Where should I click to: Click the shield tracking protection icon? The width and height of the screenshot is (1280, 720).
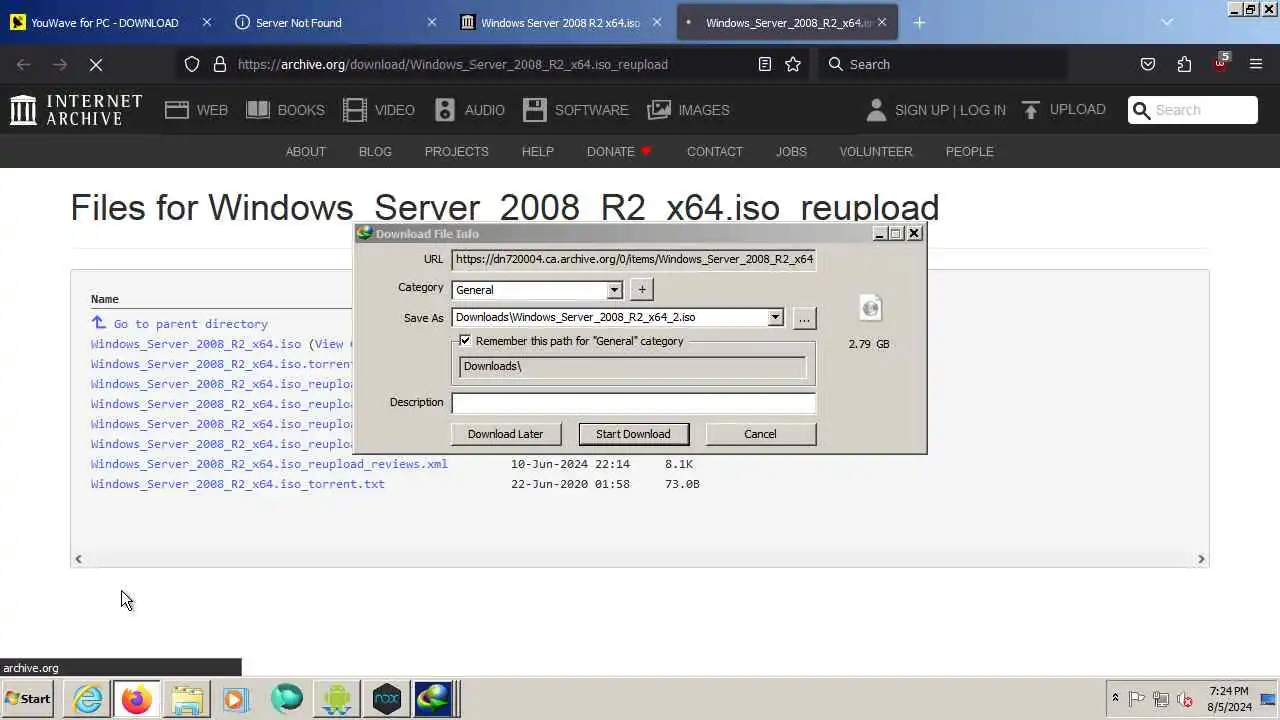pyautogui.click(x=192, y=64)
